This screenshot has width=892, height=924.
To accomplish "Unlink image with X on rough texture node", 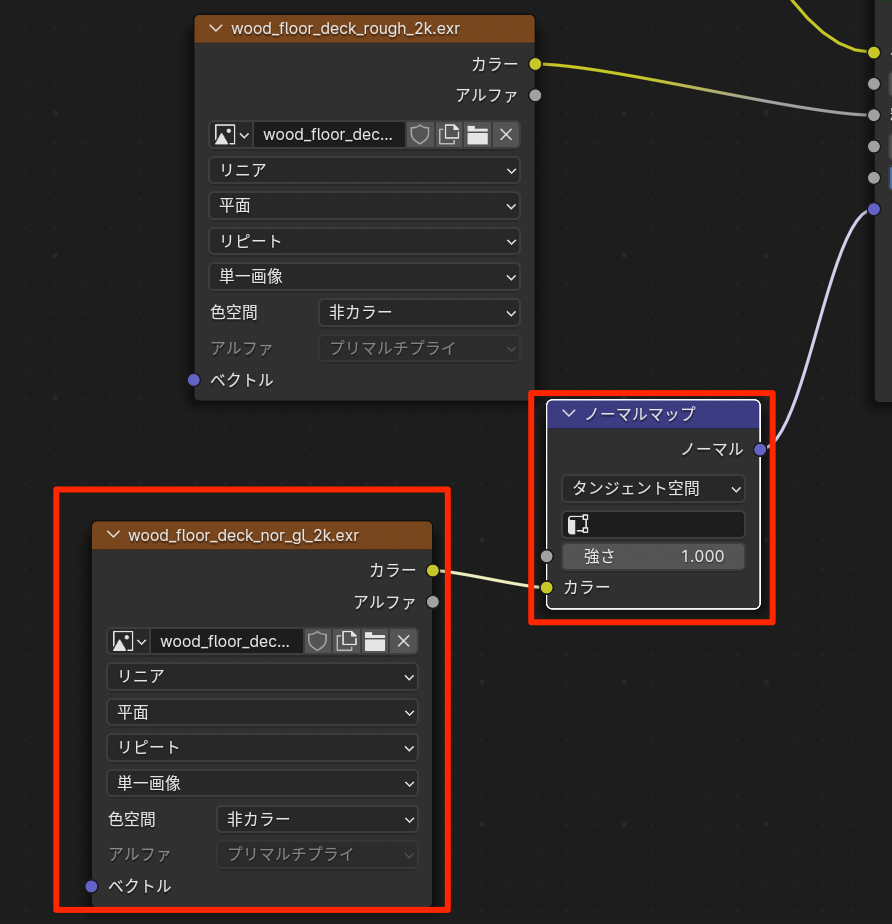I will click(506, 135).
